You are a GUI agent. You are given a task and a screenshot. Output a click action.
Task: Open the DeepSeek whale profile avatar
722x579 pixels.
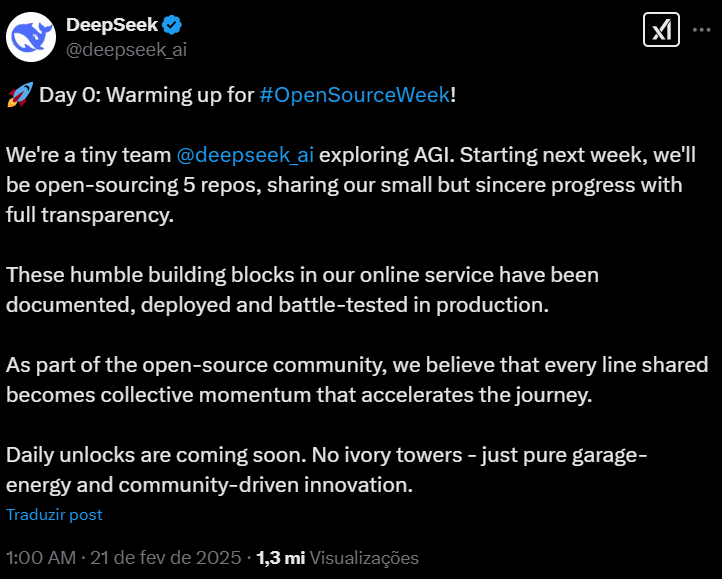tap(32, 37)
